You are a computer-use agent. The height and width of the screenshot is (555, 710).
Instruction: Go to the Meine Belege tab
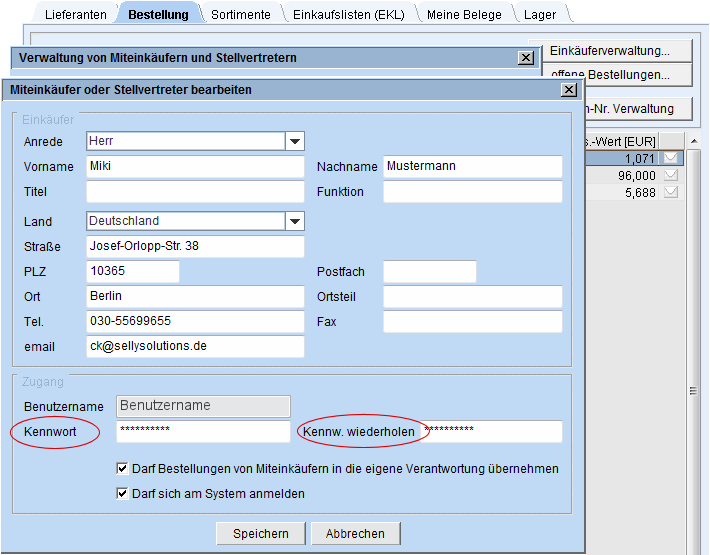(465, 15)
